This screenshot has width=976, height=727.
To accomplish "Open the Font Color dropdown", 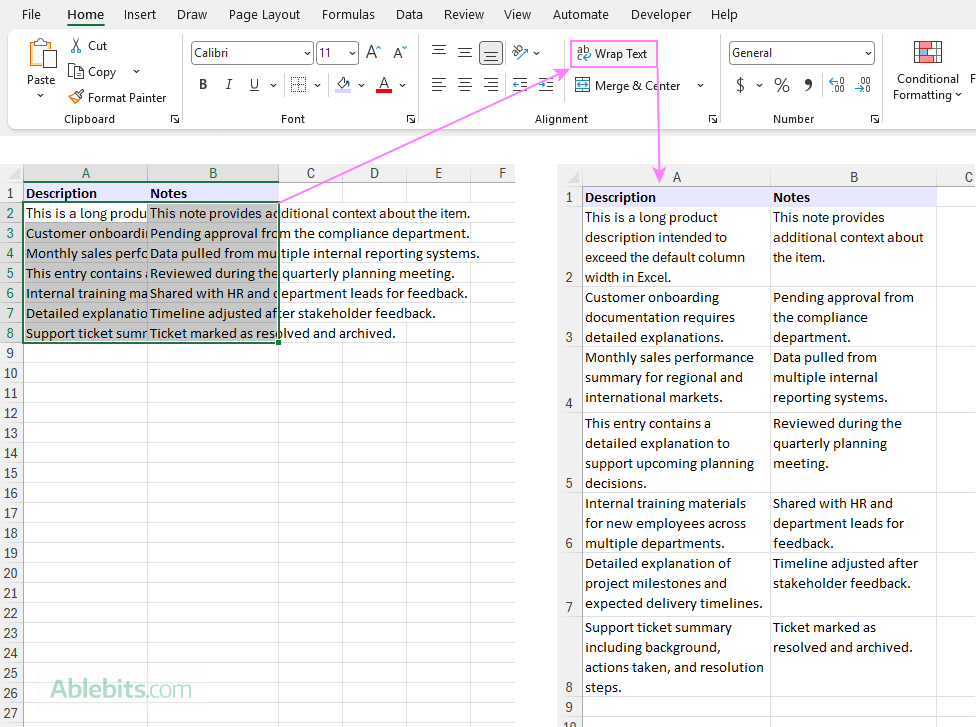I will coord(402,85).
